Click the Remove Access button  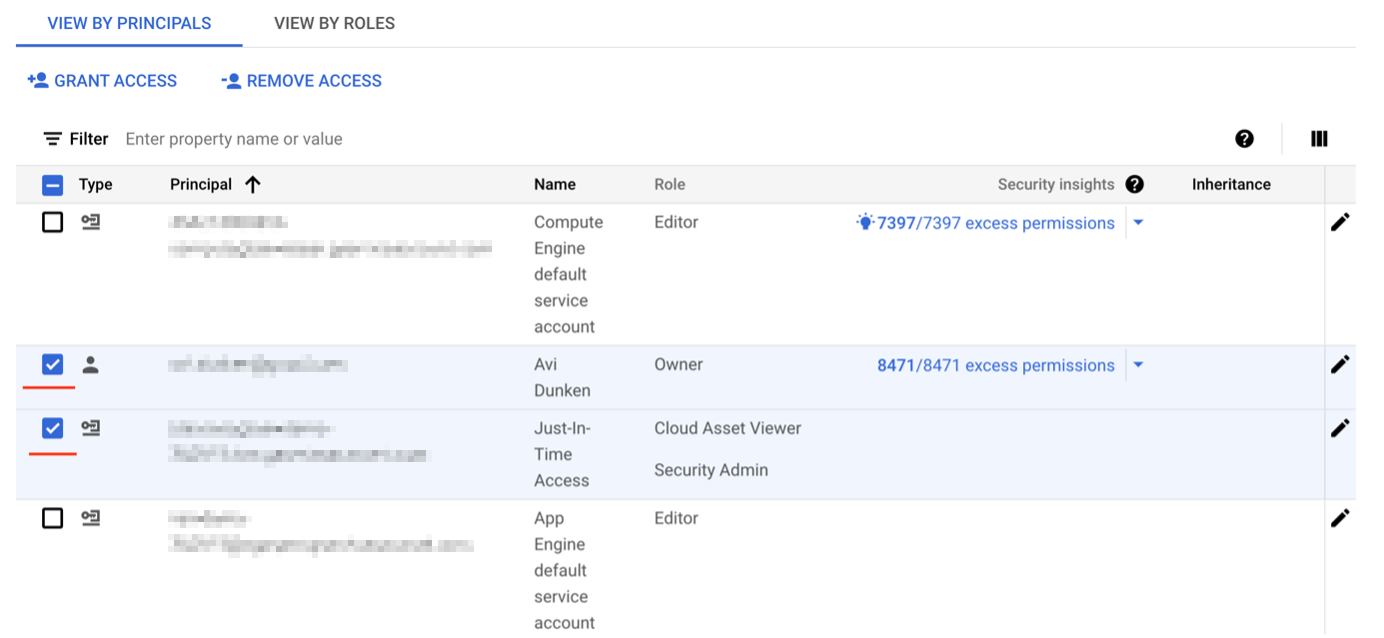tap(301, 81)
